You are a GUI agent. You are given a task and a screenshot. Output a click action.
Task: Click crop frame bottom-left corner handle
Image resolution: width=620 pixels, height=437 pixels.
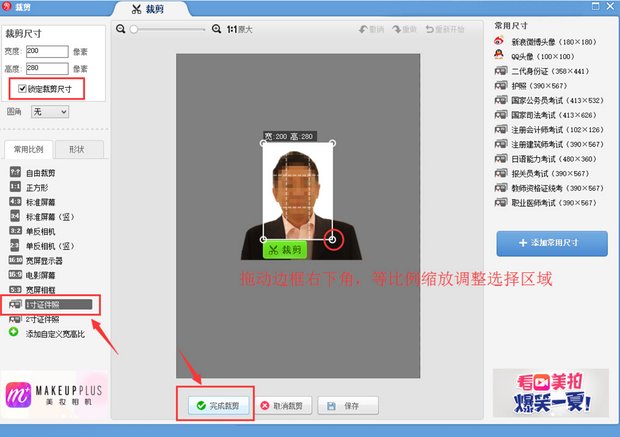point(263,239)
